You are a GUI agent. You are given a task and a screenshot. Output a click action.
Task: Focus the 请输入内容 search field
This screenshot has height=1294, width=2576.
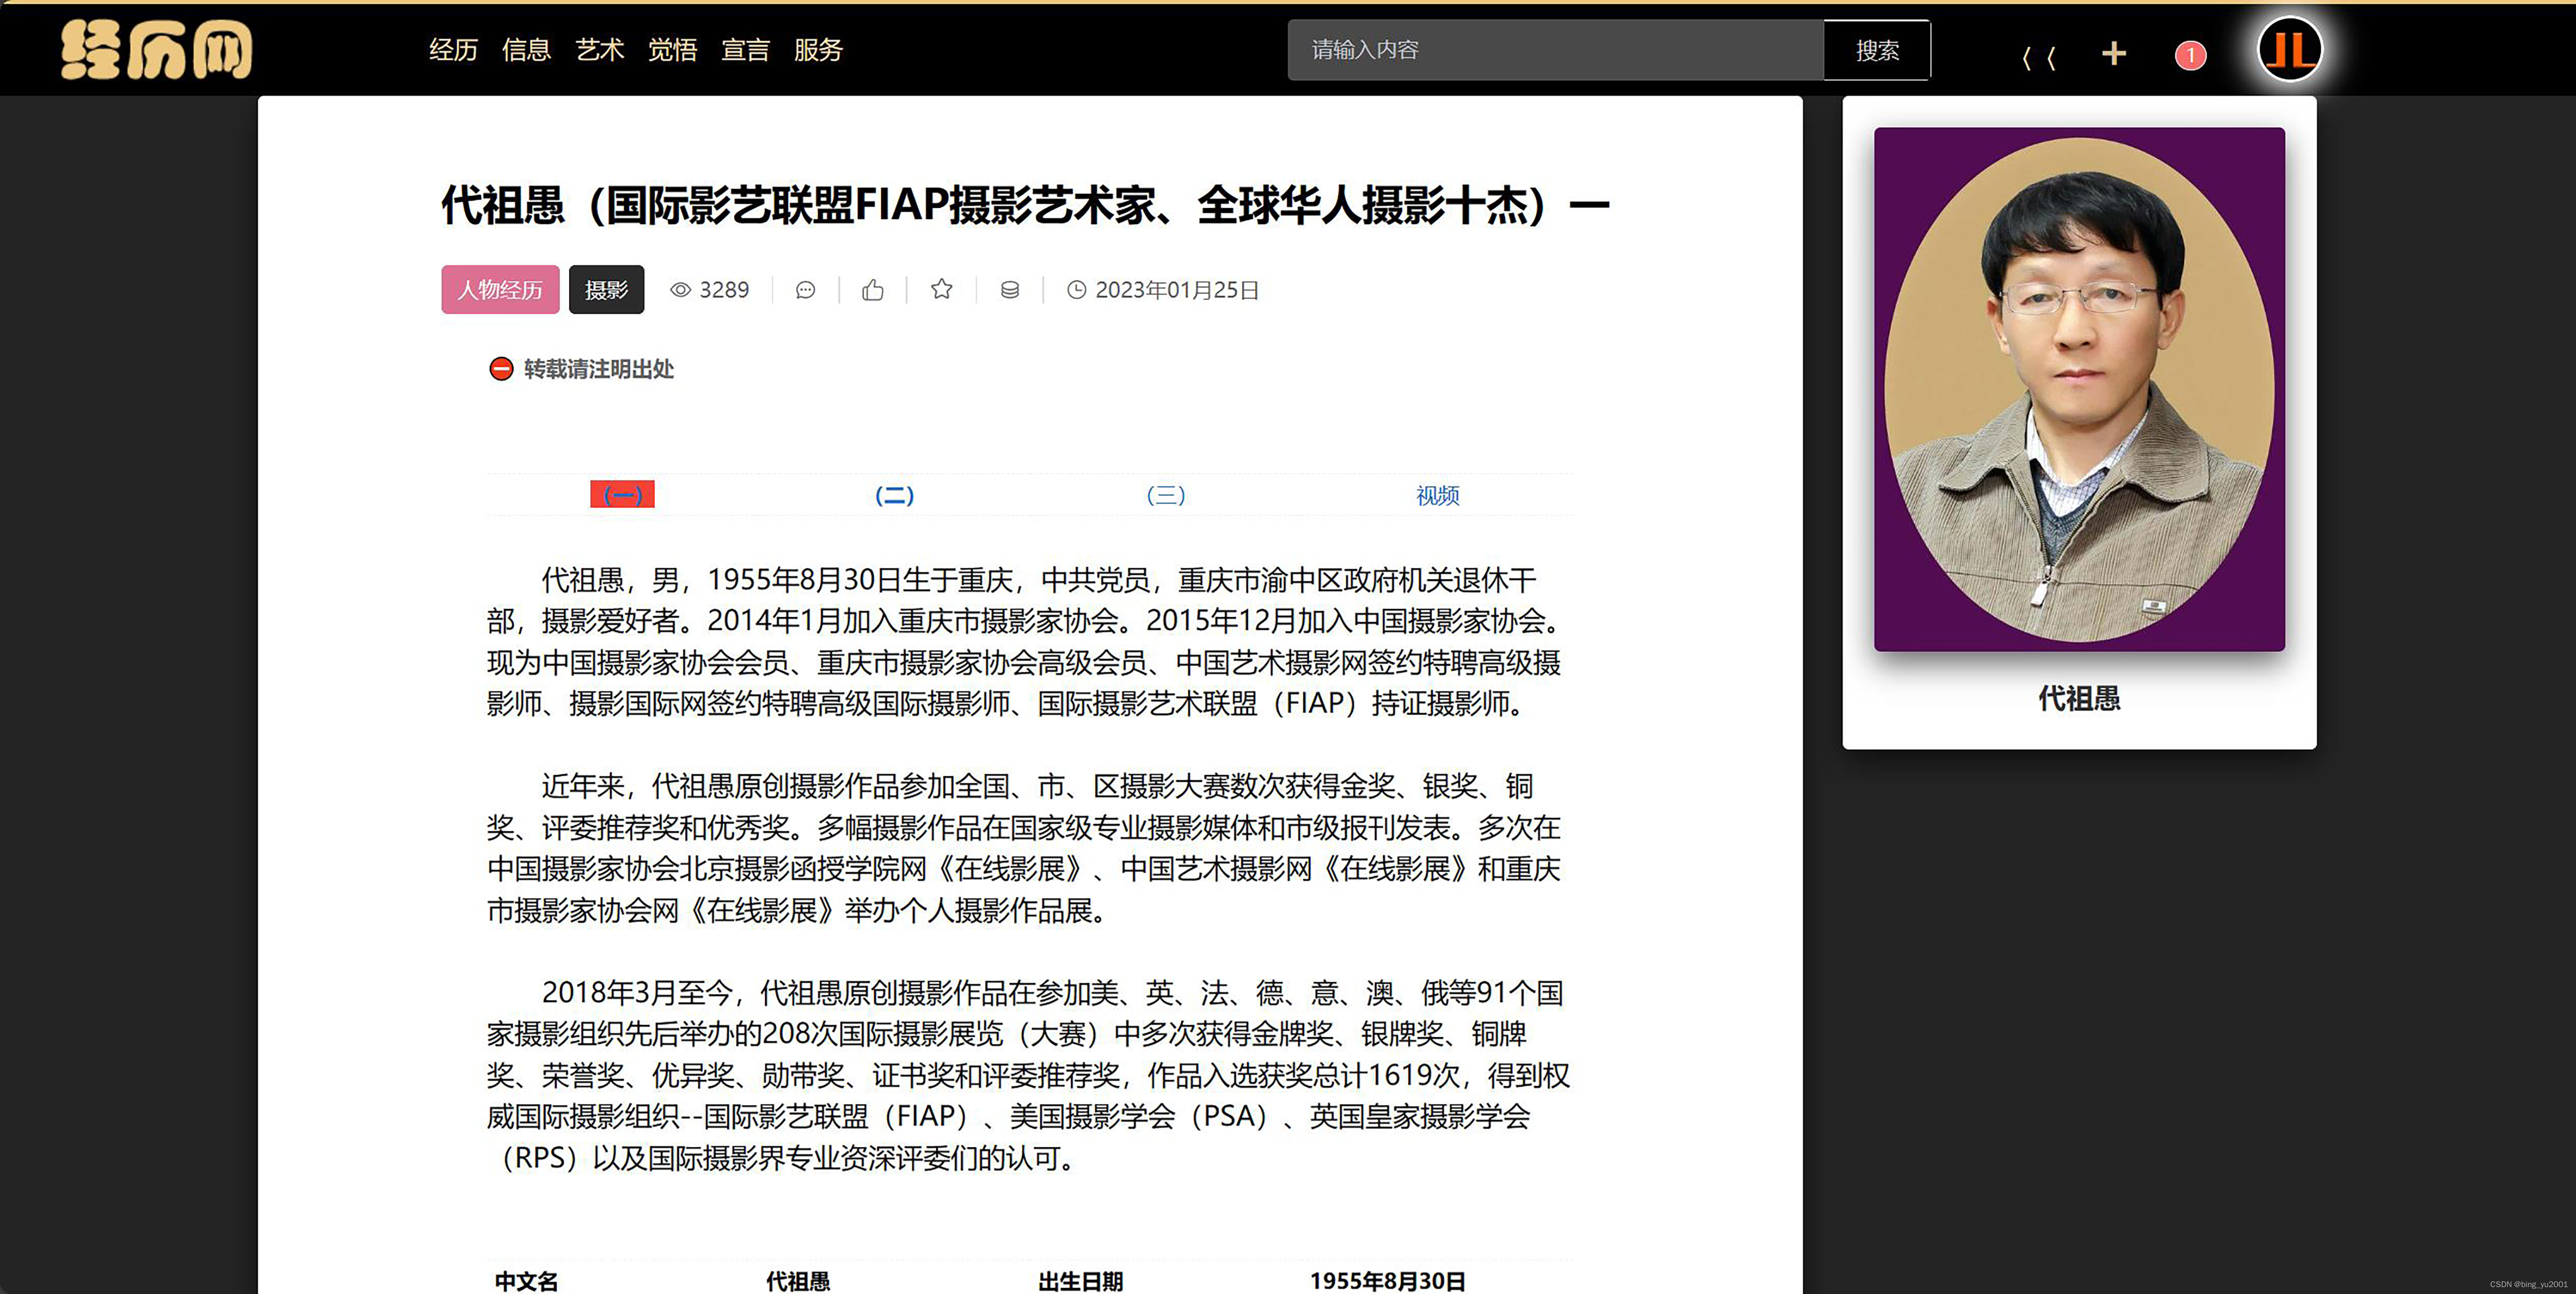click(x=1555, y=50)
